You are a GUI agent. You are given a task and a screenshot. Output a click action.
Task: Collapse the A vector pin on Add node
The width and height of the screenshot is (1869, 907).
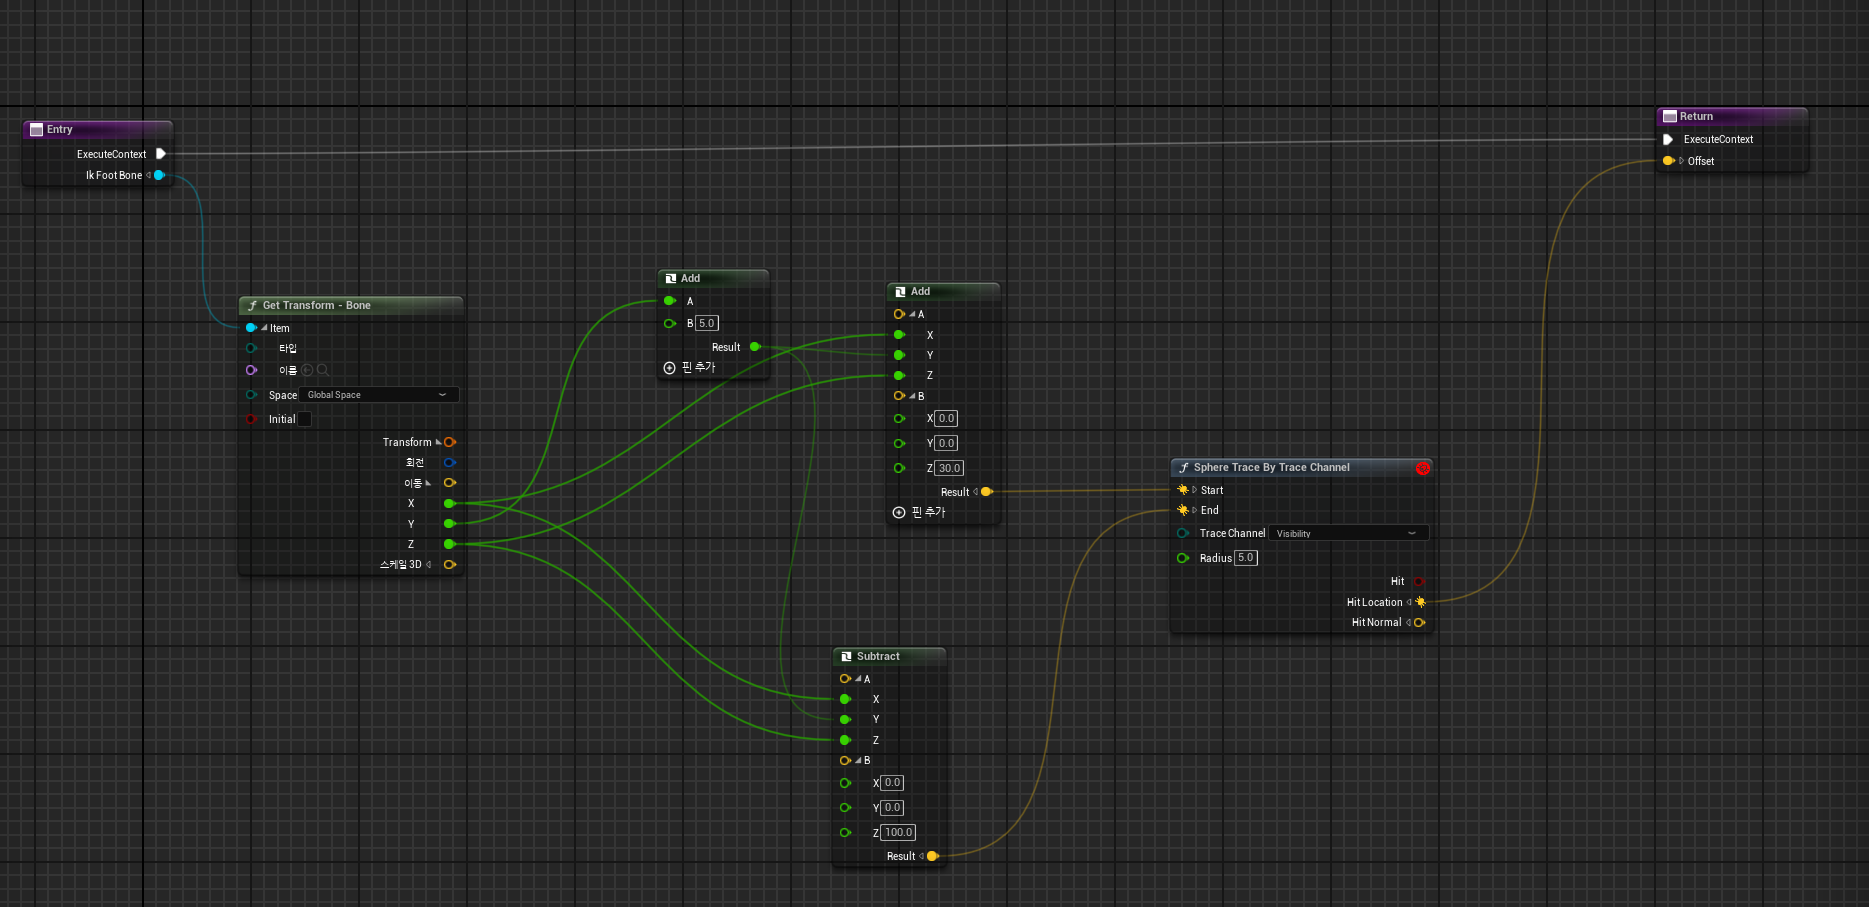pos(912,314)
